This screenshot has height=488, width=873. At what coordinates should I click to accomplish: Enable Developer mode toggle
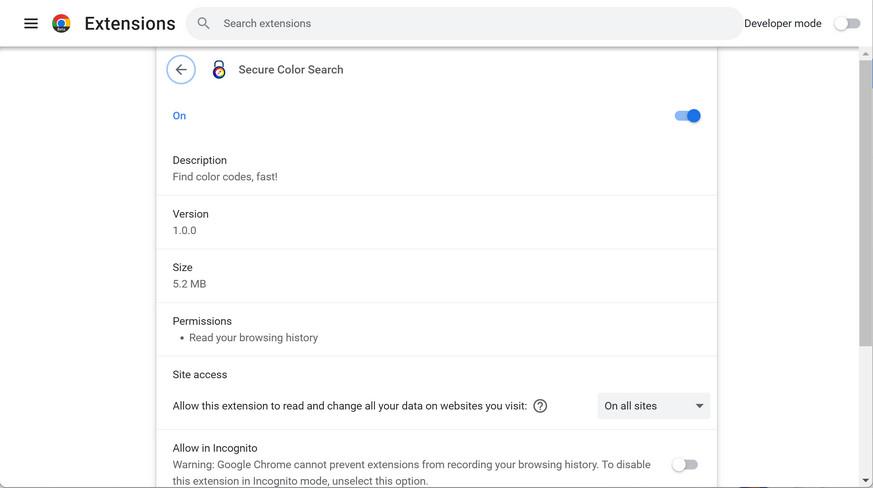coord(847,23)
